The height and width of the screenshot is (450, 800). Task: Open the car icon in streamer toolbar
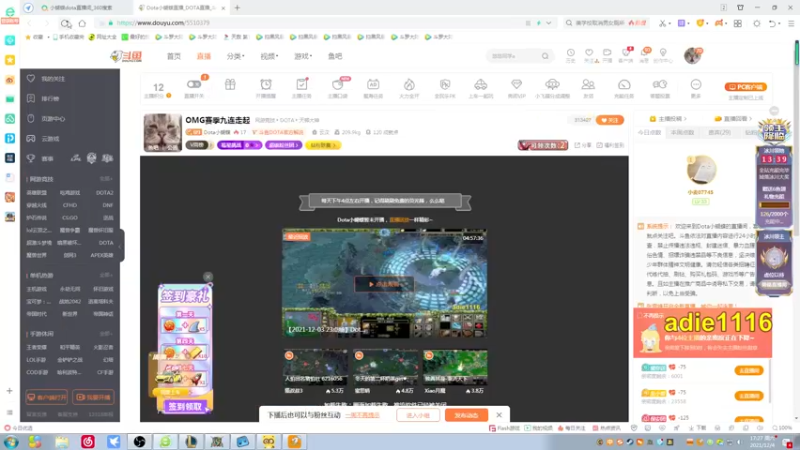click(481, 87)
